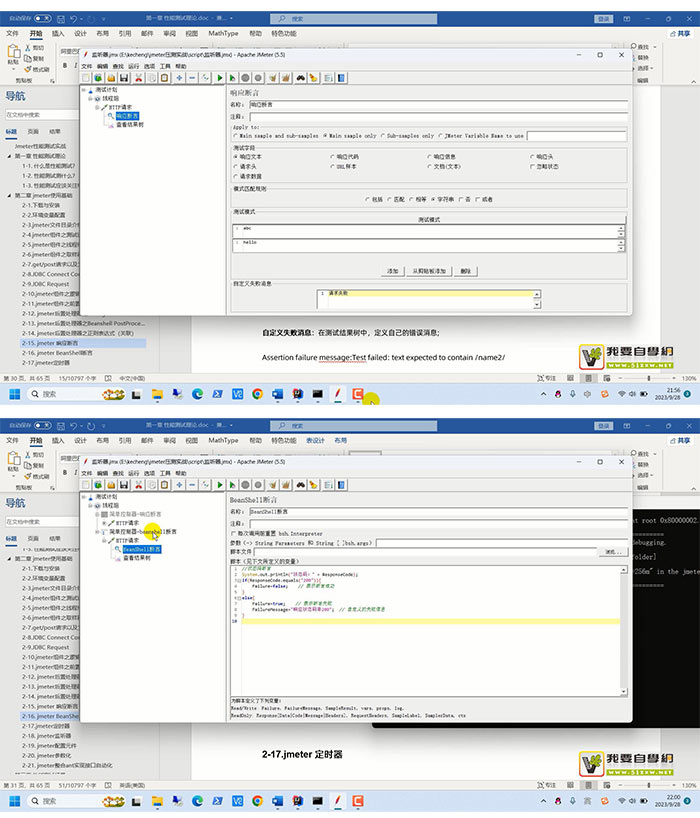700x818 pixels.
Task: Click Clear broom icon in BeanShell断言 JMeter toolbar
Action: point(272,485)
